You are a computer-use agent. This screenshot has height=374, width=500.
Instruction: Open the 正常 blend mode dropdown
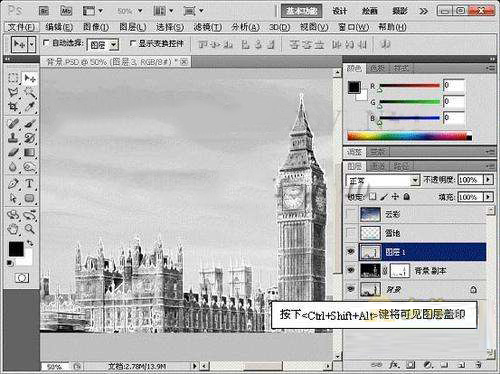(x=415, y=180)
